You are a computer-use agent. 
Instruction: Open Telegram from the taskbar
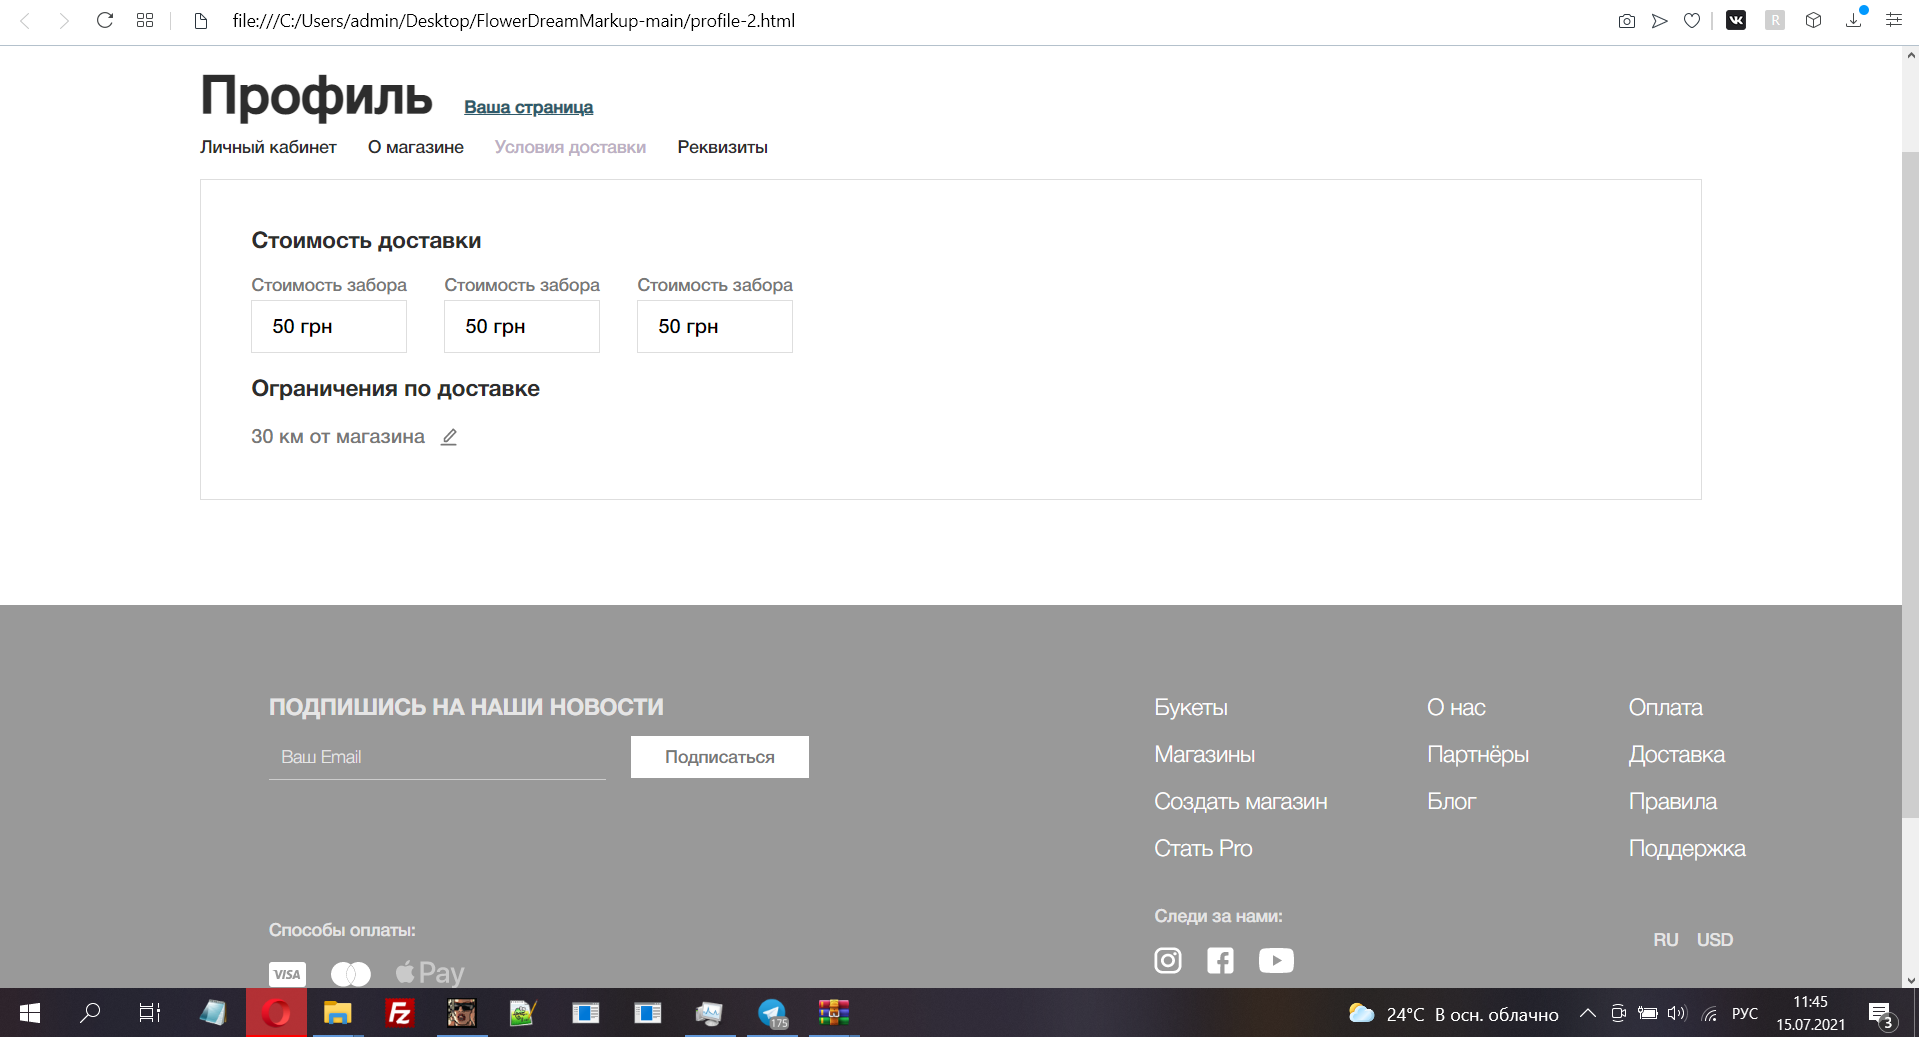point(773,1013)
